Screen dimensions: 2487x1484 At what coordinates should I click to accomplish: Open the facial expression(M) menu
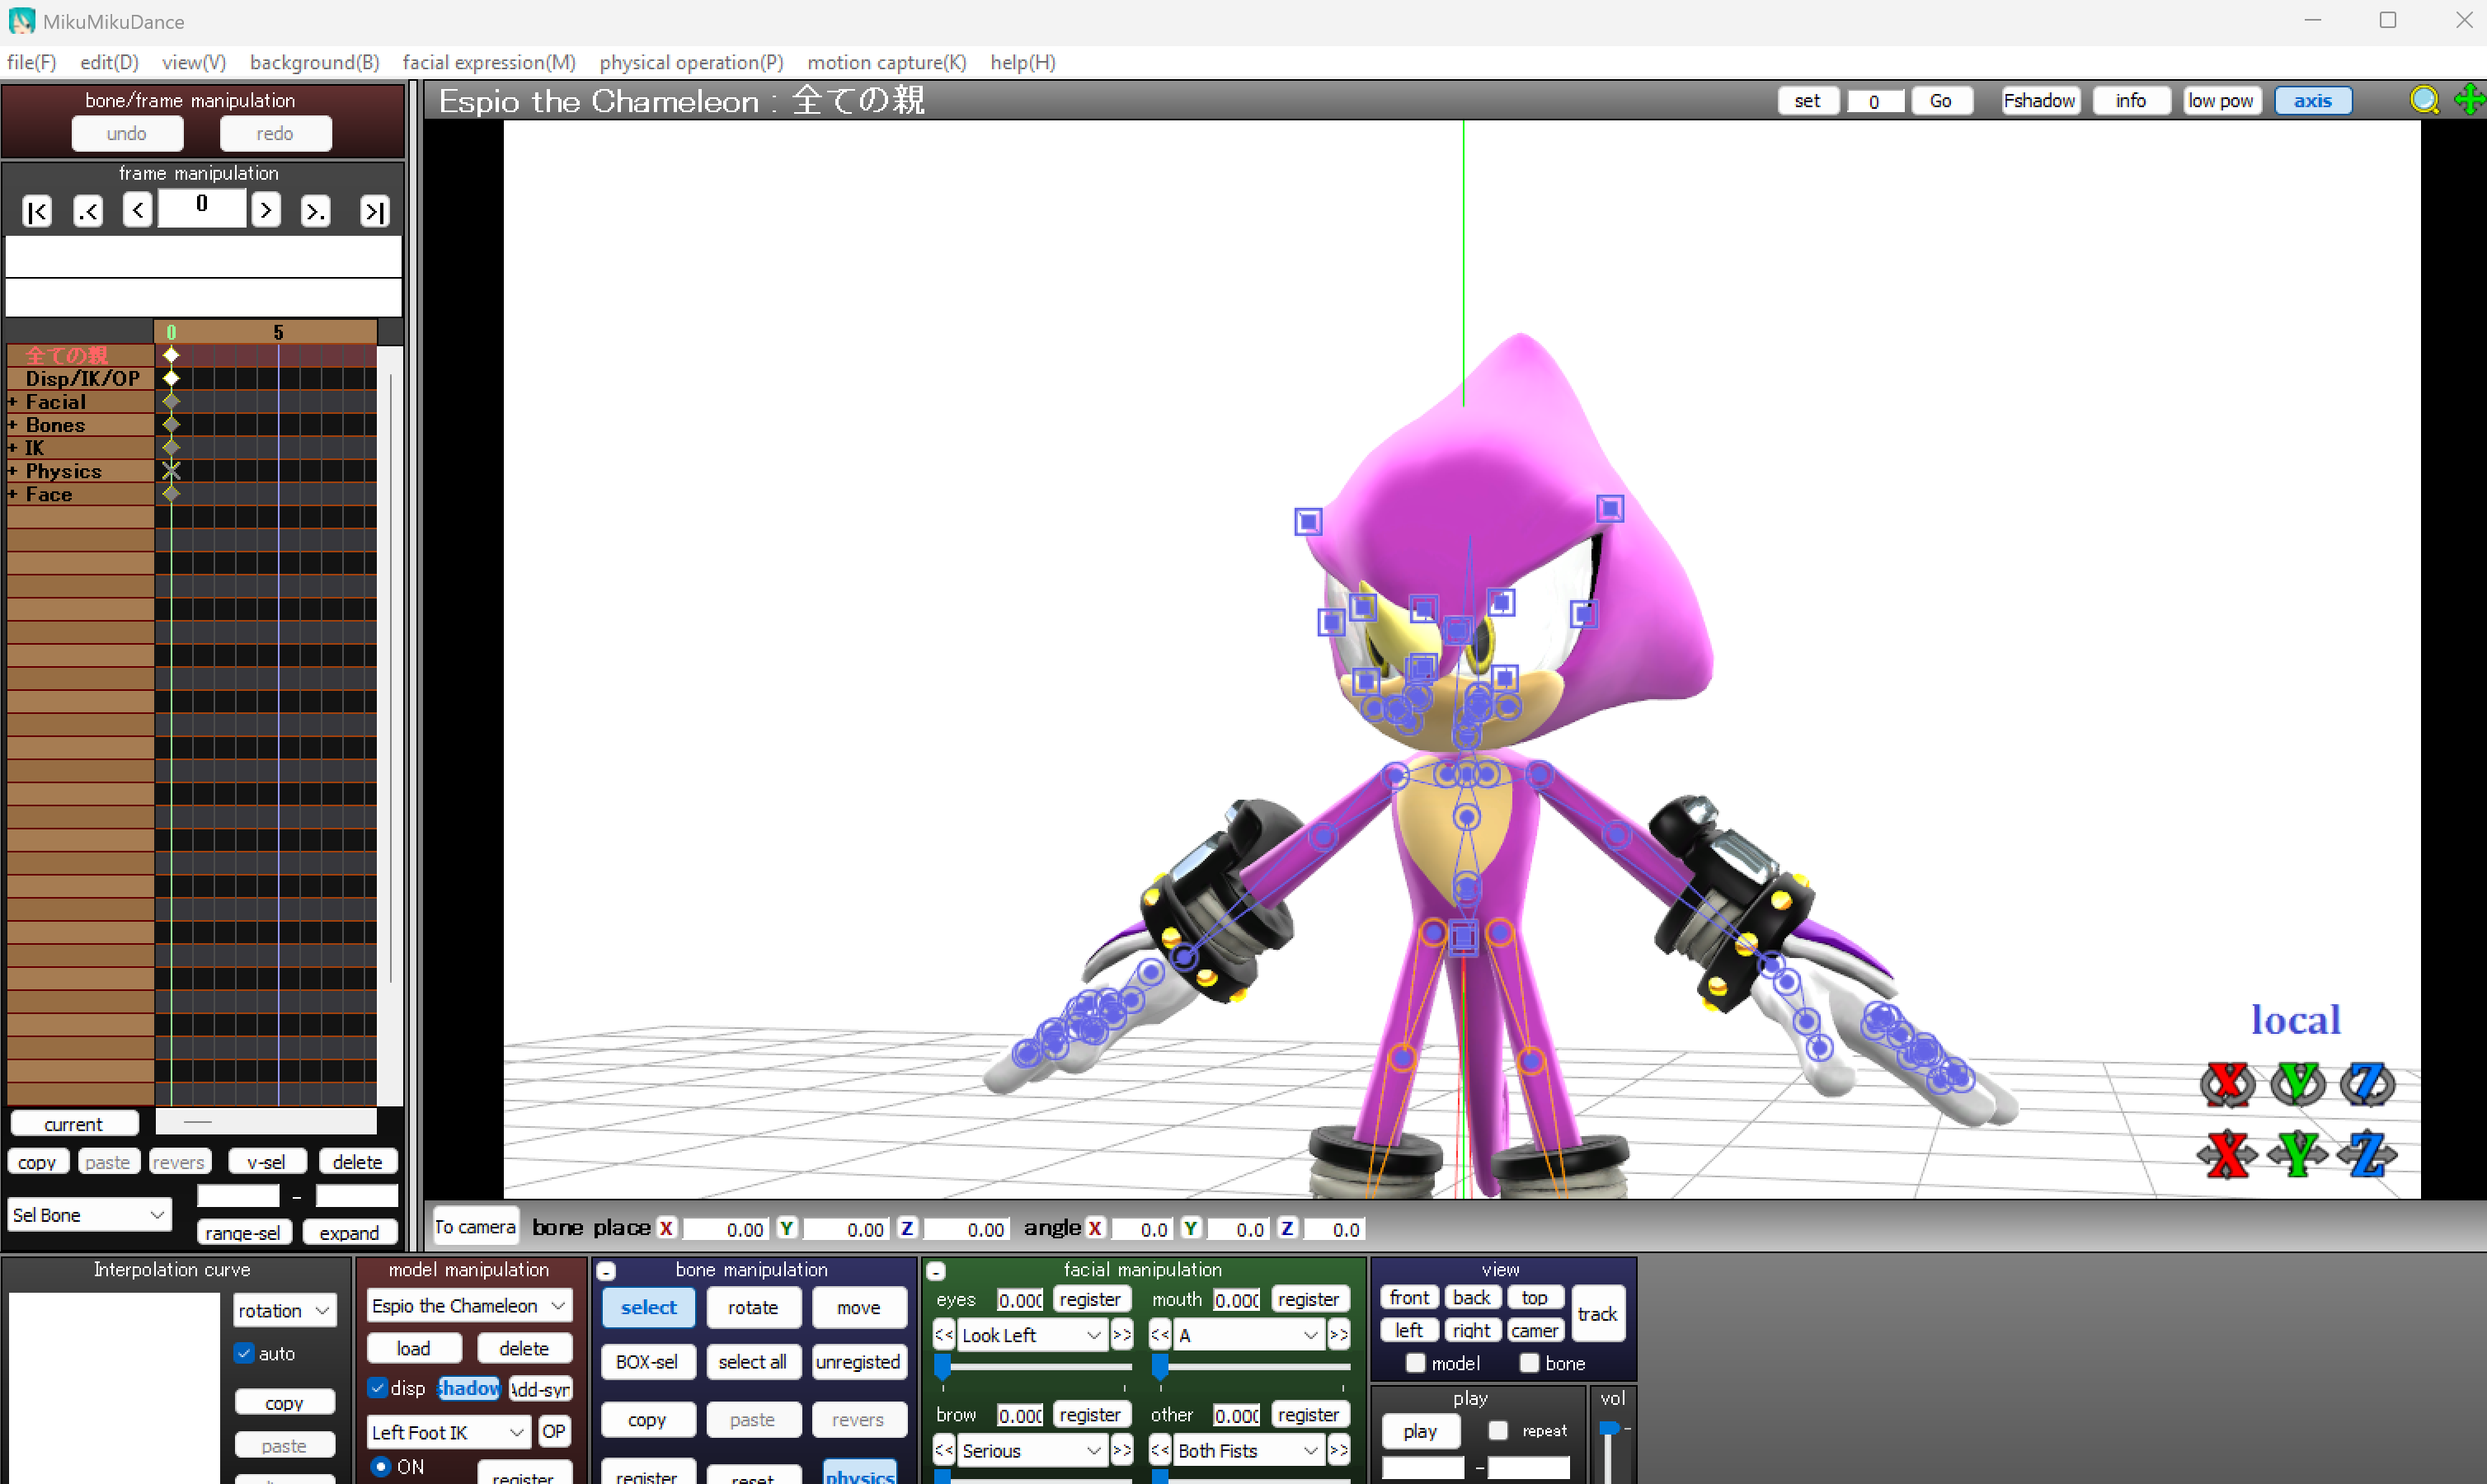click(489, 62)
